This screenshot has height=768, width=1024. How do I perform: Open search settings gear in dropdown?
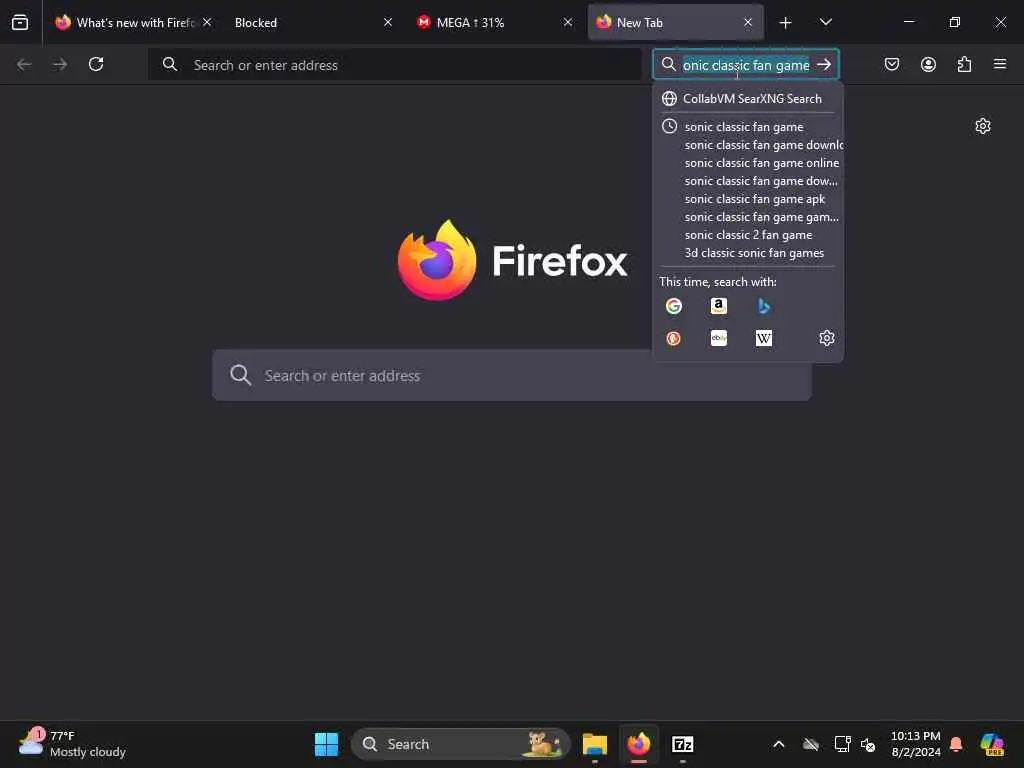click(x=827, y=338)
